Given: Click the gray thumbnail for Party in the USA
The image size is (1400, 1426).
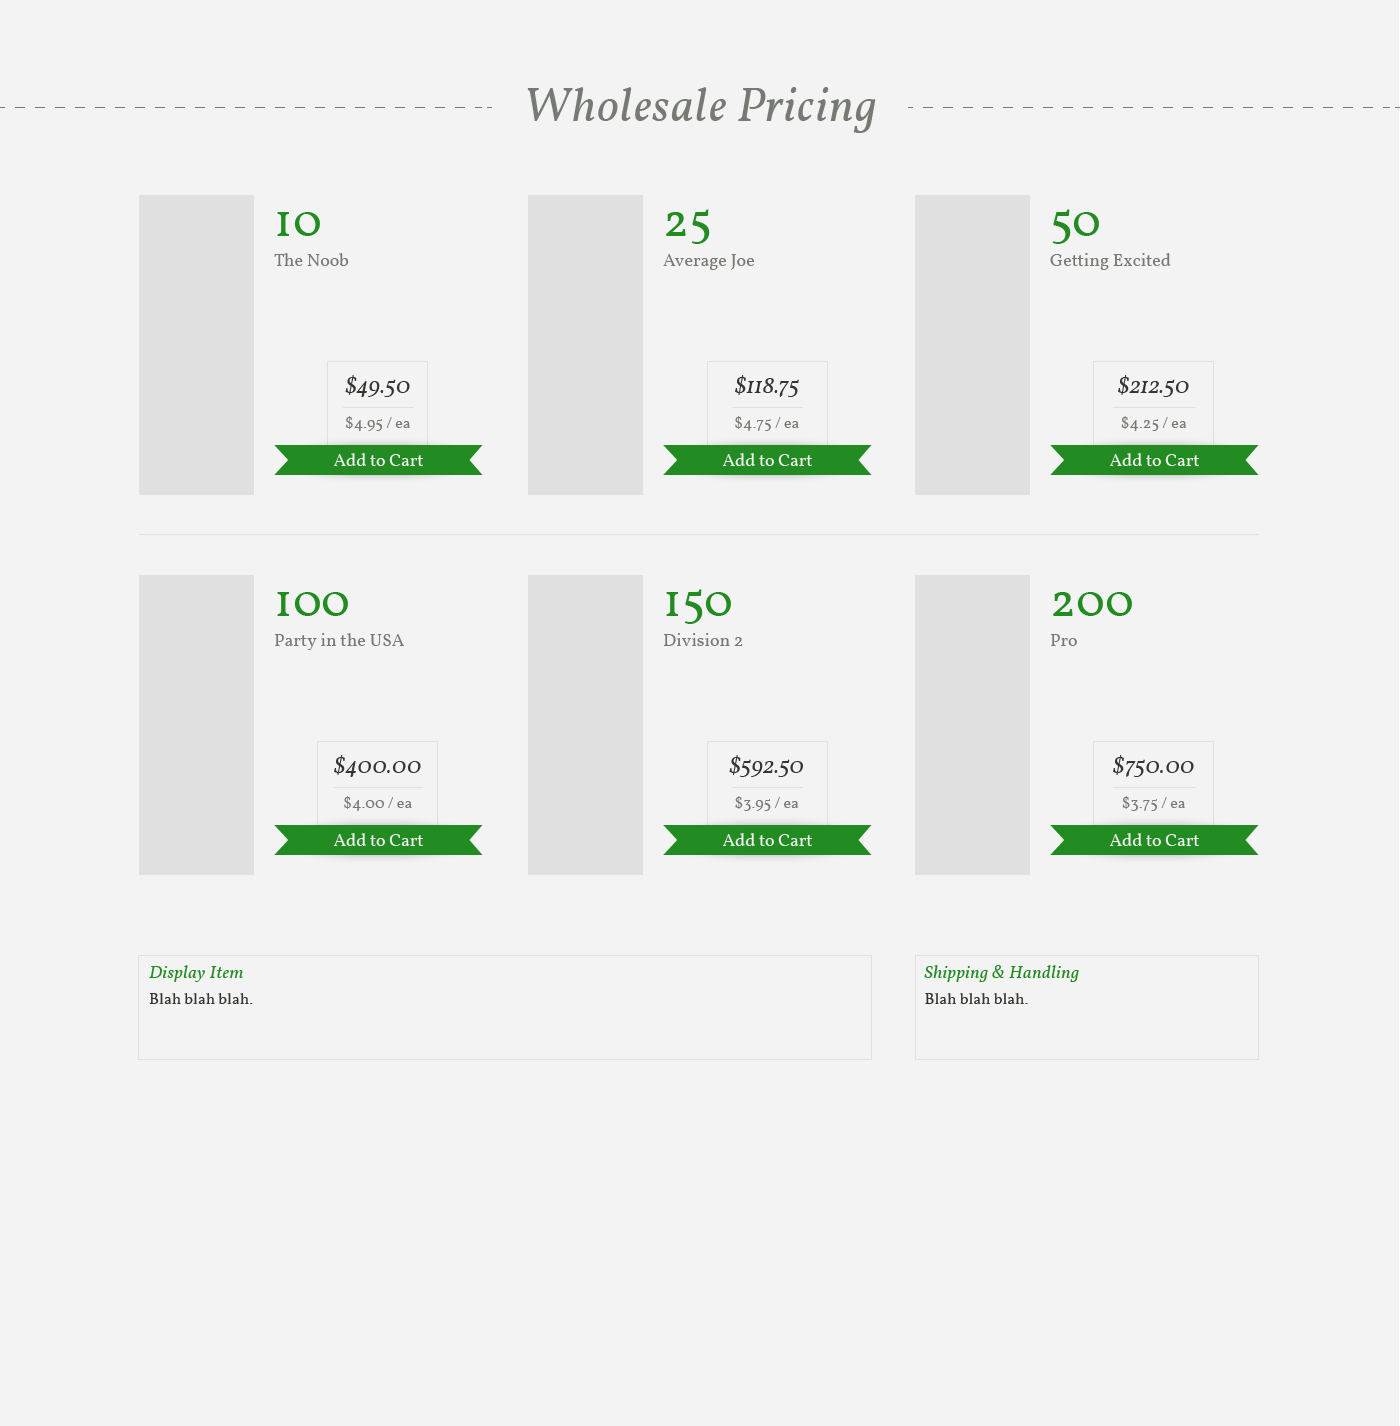Looking at the screenshot, I should pyautogui.click(x=196, y=725).
